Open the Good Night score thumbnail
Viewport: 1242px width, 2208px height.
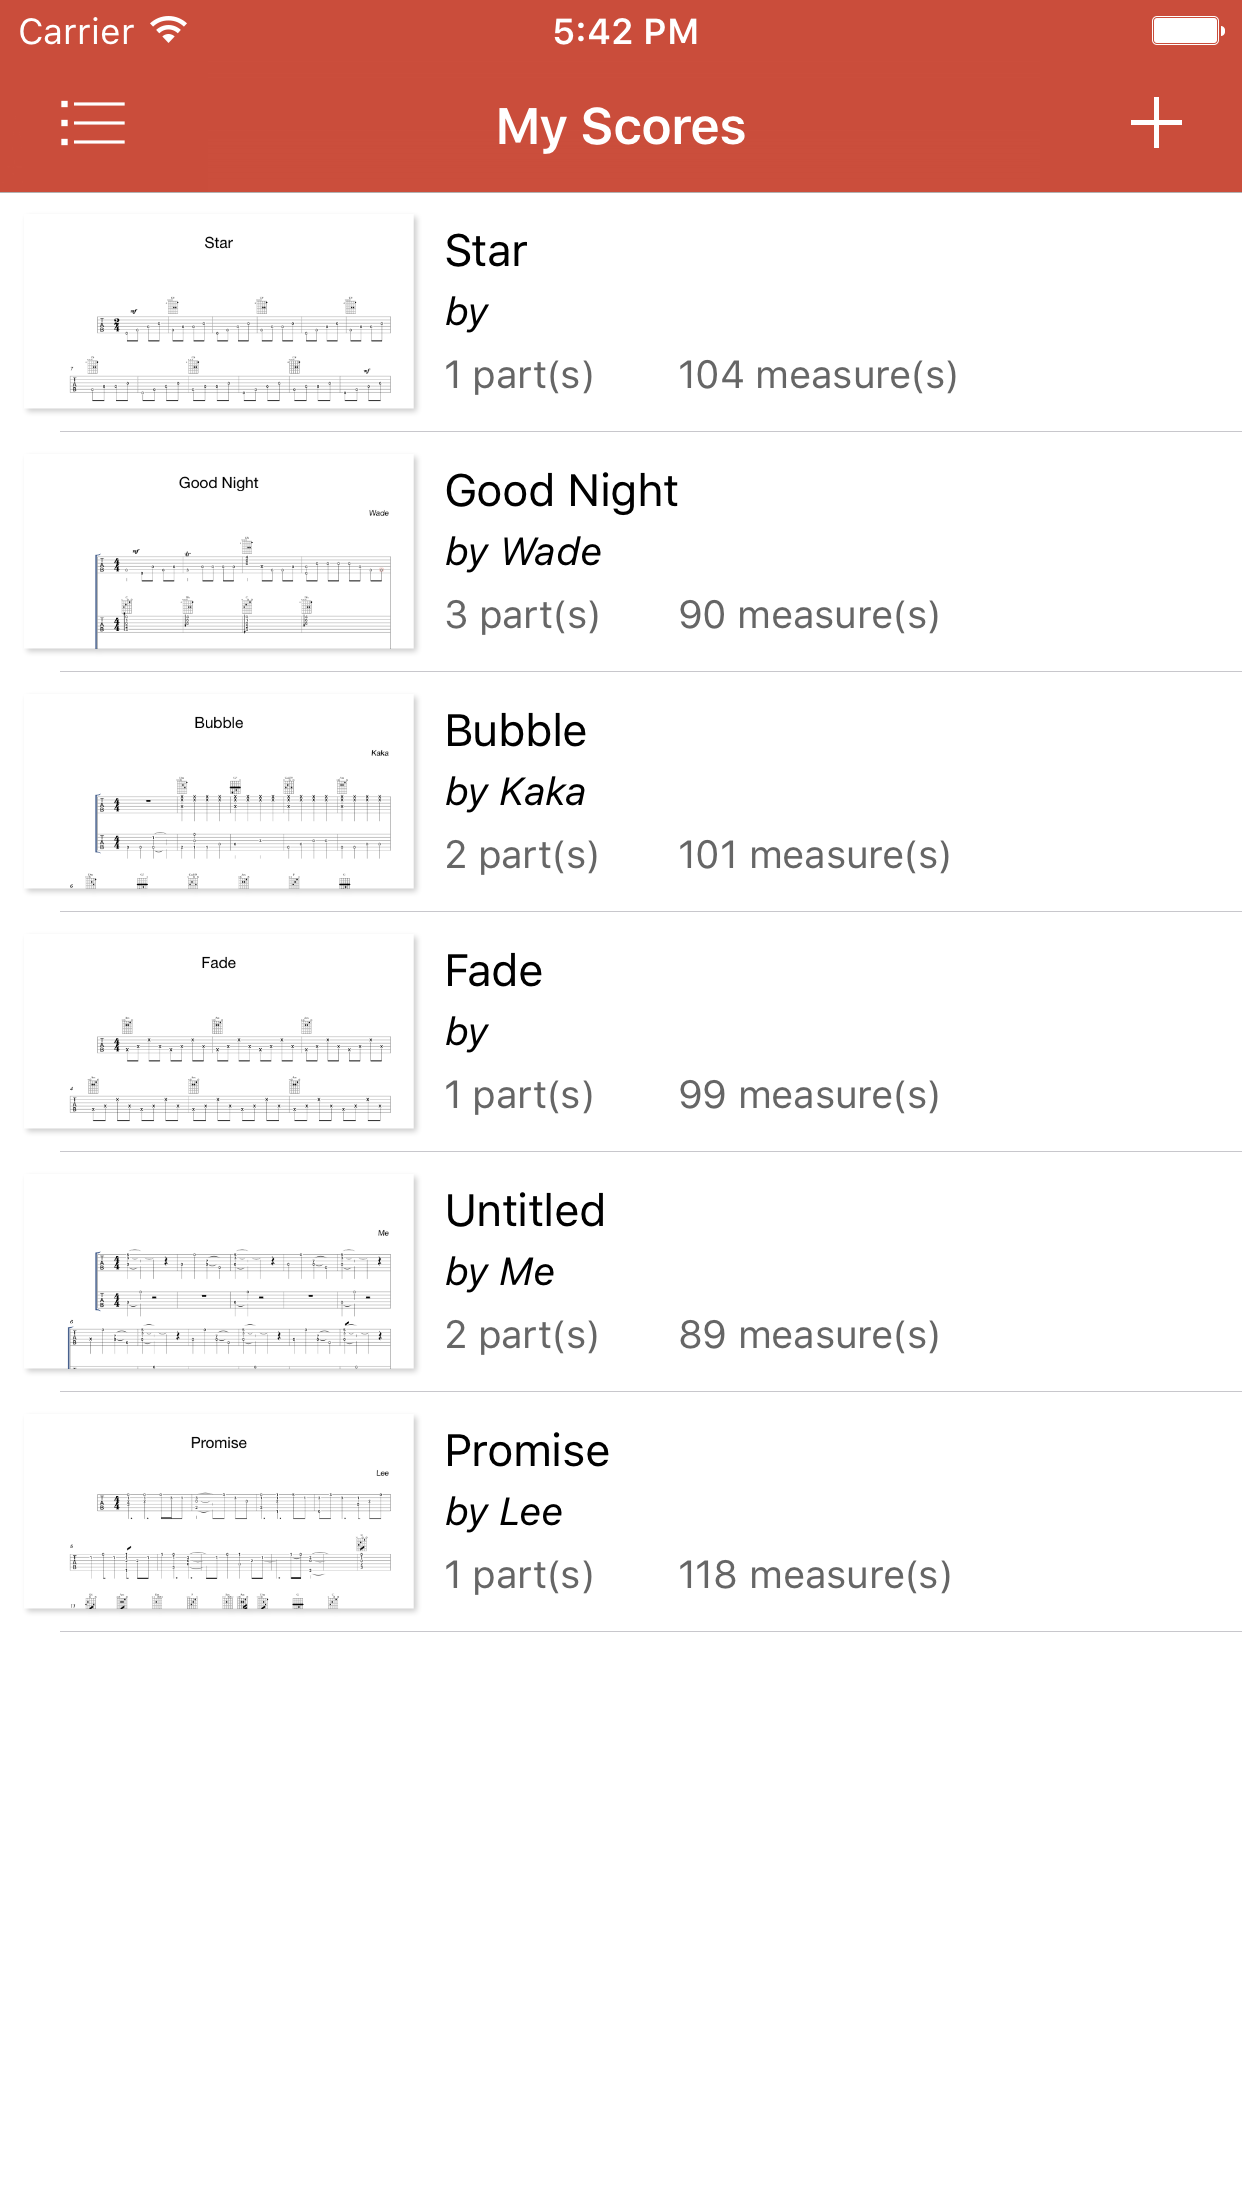tap(219, 552)
